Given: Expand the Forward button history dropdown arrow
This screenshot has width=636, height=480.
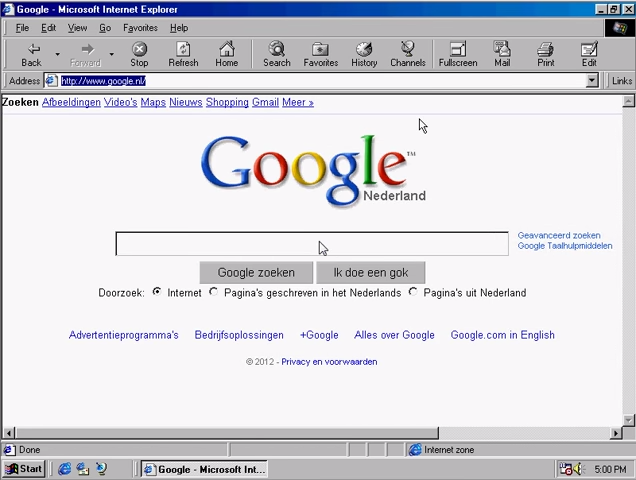Looking at the screenshot, I should (x=112, y=54).
